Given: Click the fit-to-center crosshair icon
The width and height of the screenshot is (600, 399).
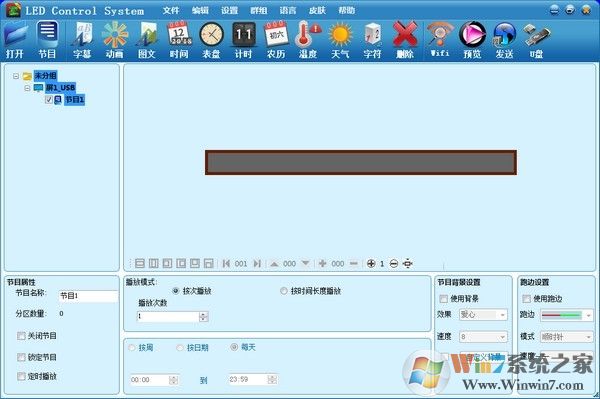Looking at the screenshot, I should click(x=408, y=264).
